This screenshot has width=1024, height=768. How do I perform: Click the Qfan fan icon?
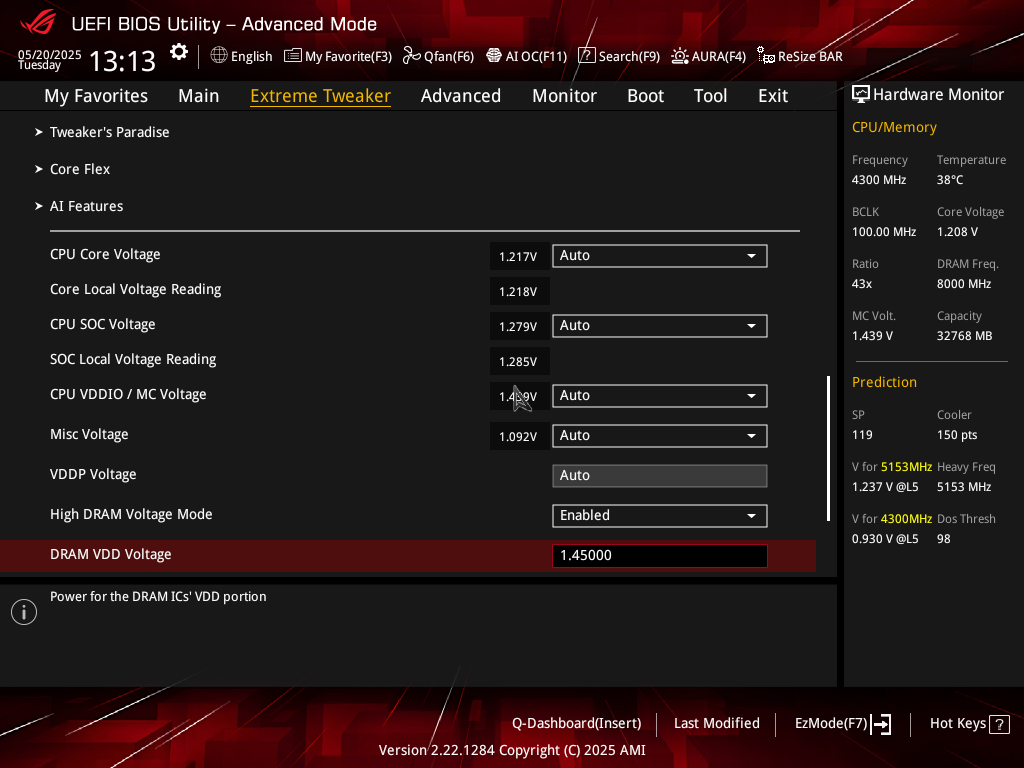click(411, 56)
